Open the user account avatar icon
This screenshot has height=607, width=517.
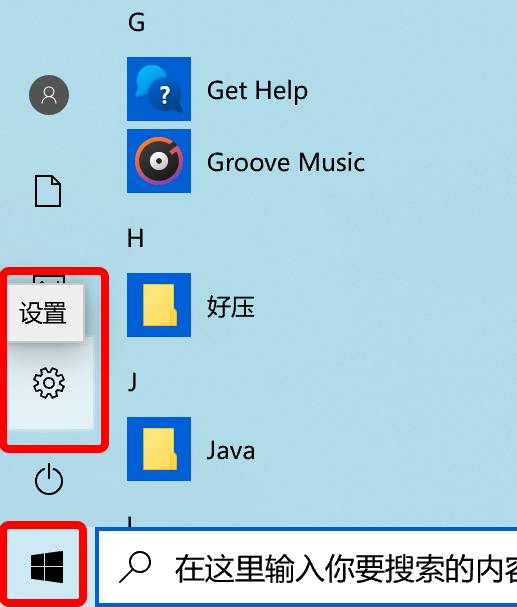(x=49, y=95)
